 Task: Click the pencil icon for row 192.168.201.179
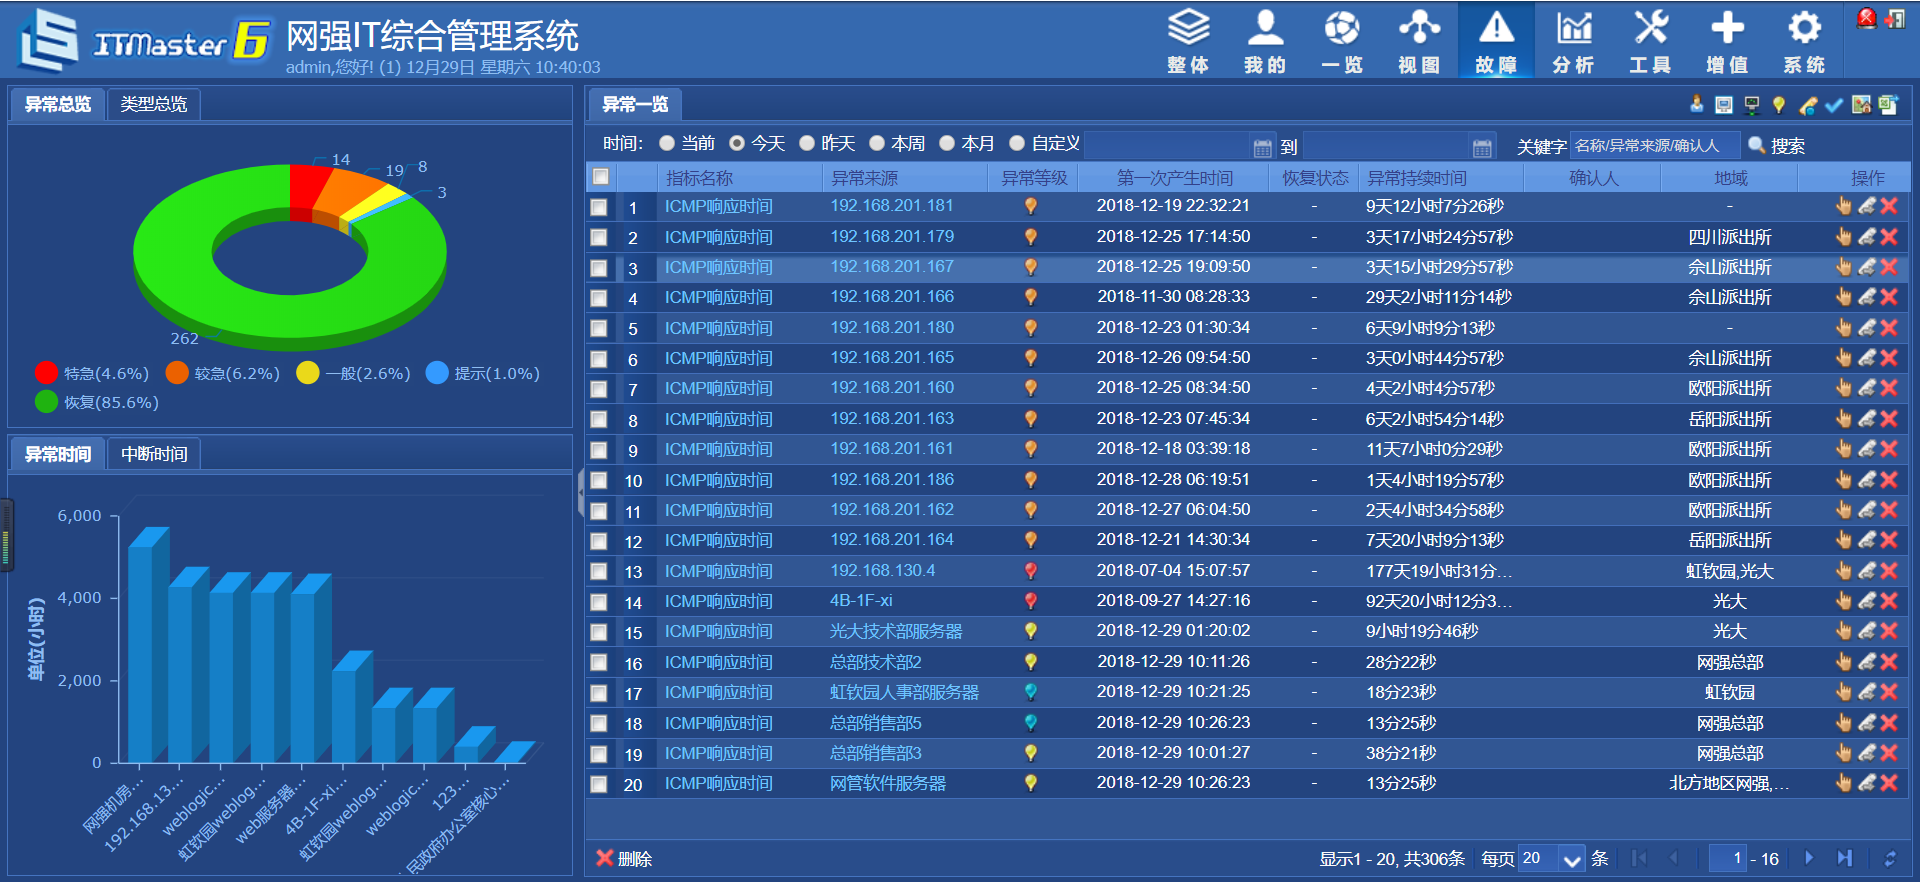click(1866, 237)
